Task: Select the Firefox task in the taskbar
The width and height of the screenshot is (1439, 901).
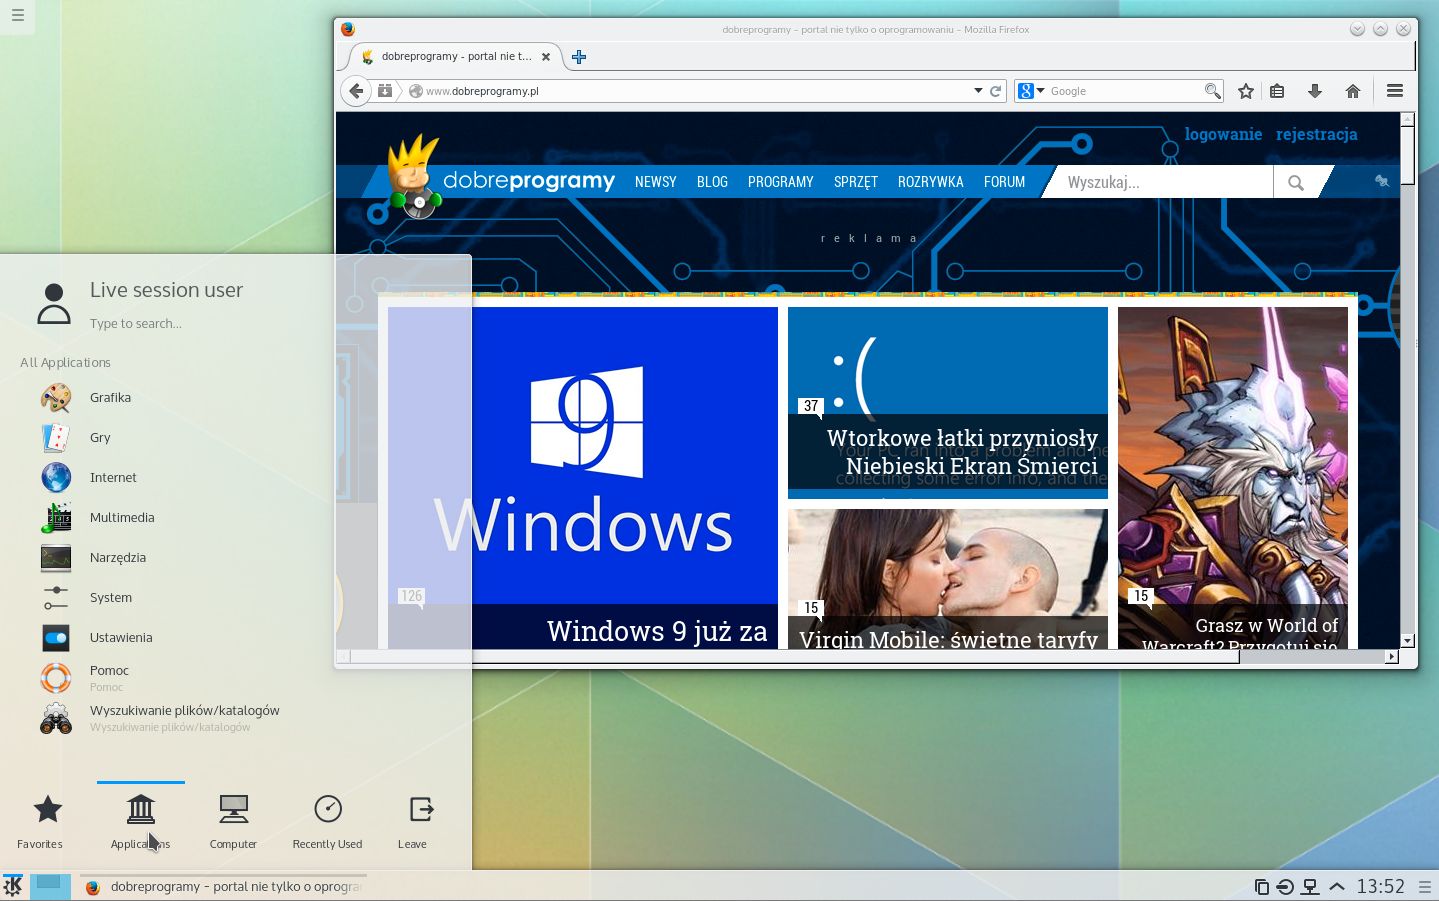Action: click(x=223, y=886)
